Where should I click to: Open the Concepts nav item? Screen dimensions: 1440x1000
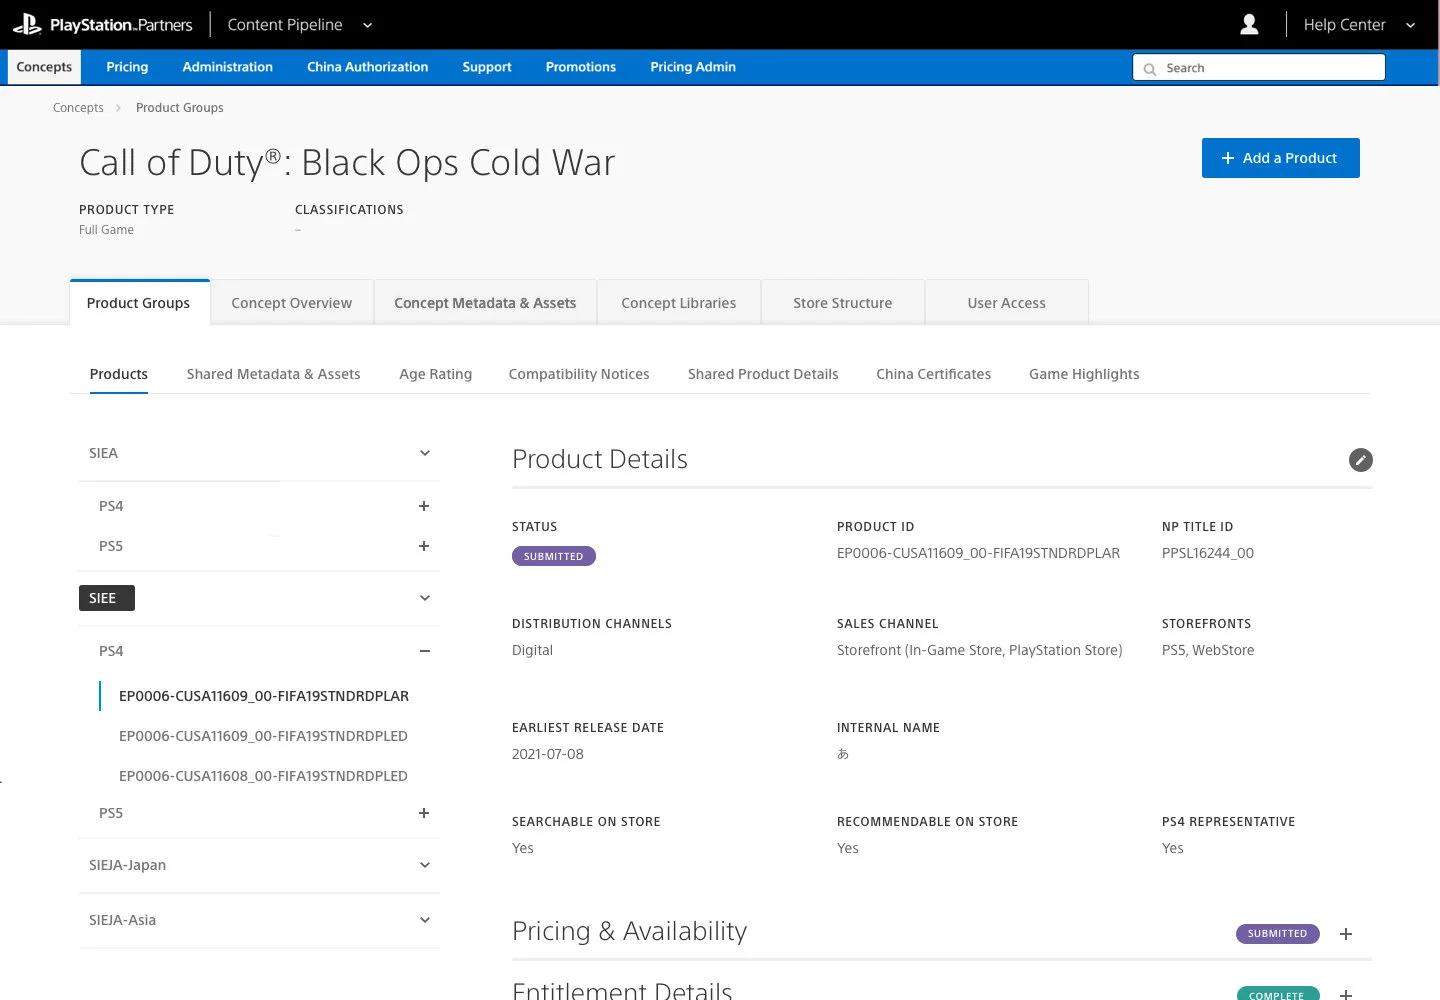pyautogui.click(x=44, y=67)
